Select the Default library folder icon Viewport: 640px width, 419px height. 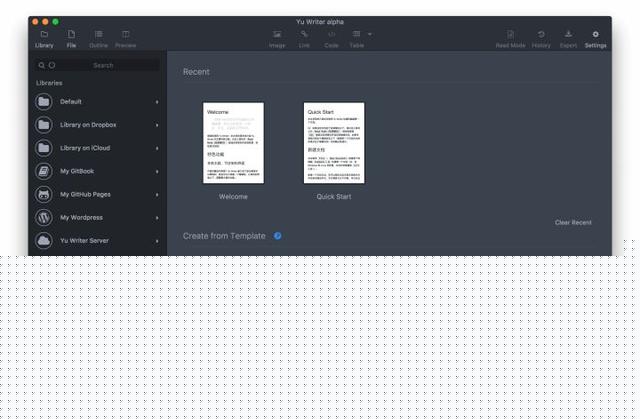[44, 102]
